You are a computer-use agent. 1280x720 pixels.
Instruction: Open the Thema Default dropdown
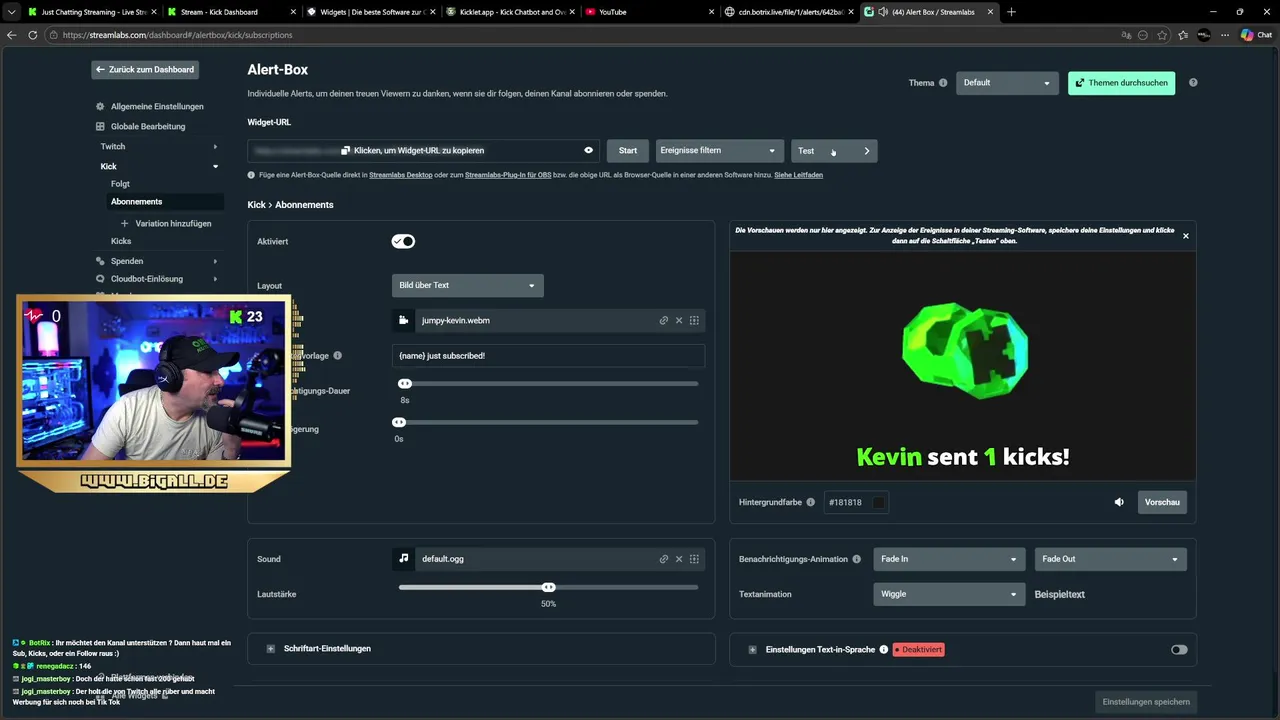pyautogui.click(x=1007, y=83)
